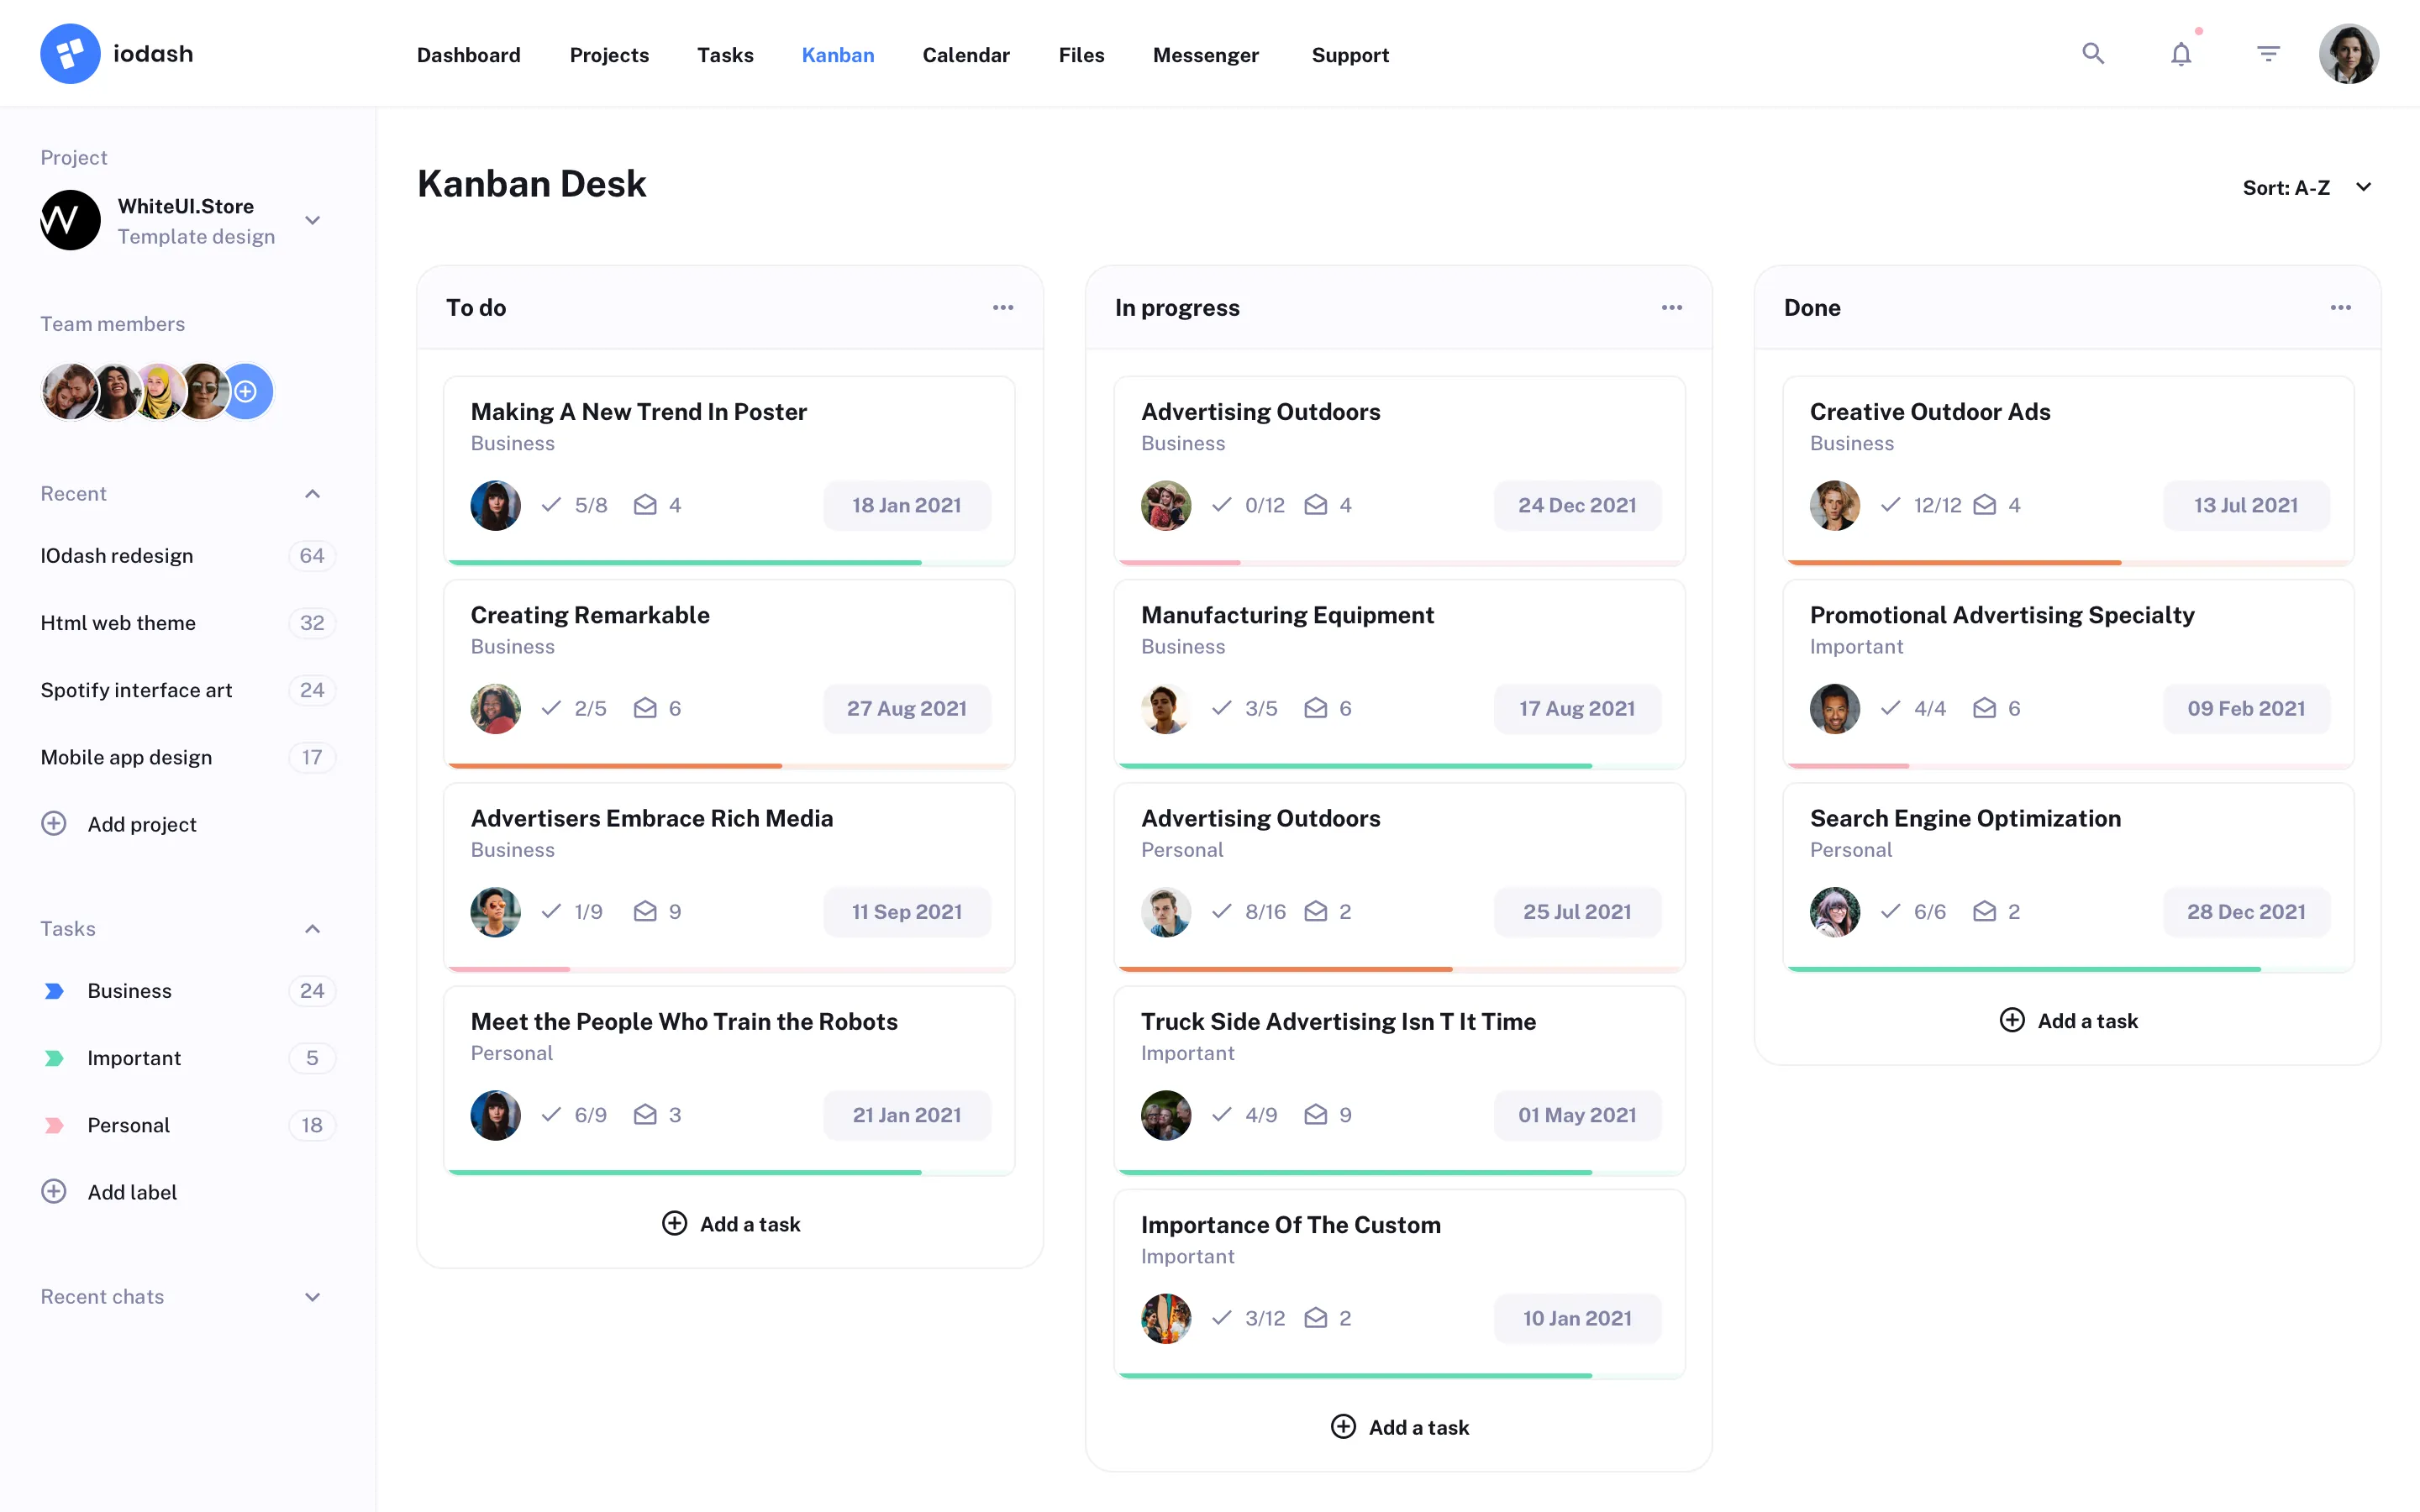This screenshot has width=2420, height=1512.
Task: Open the filter icon next to notifications
Action: [2268, 53]
